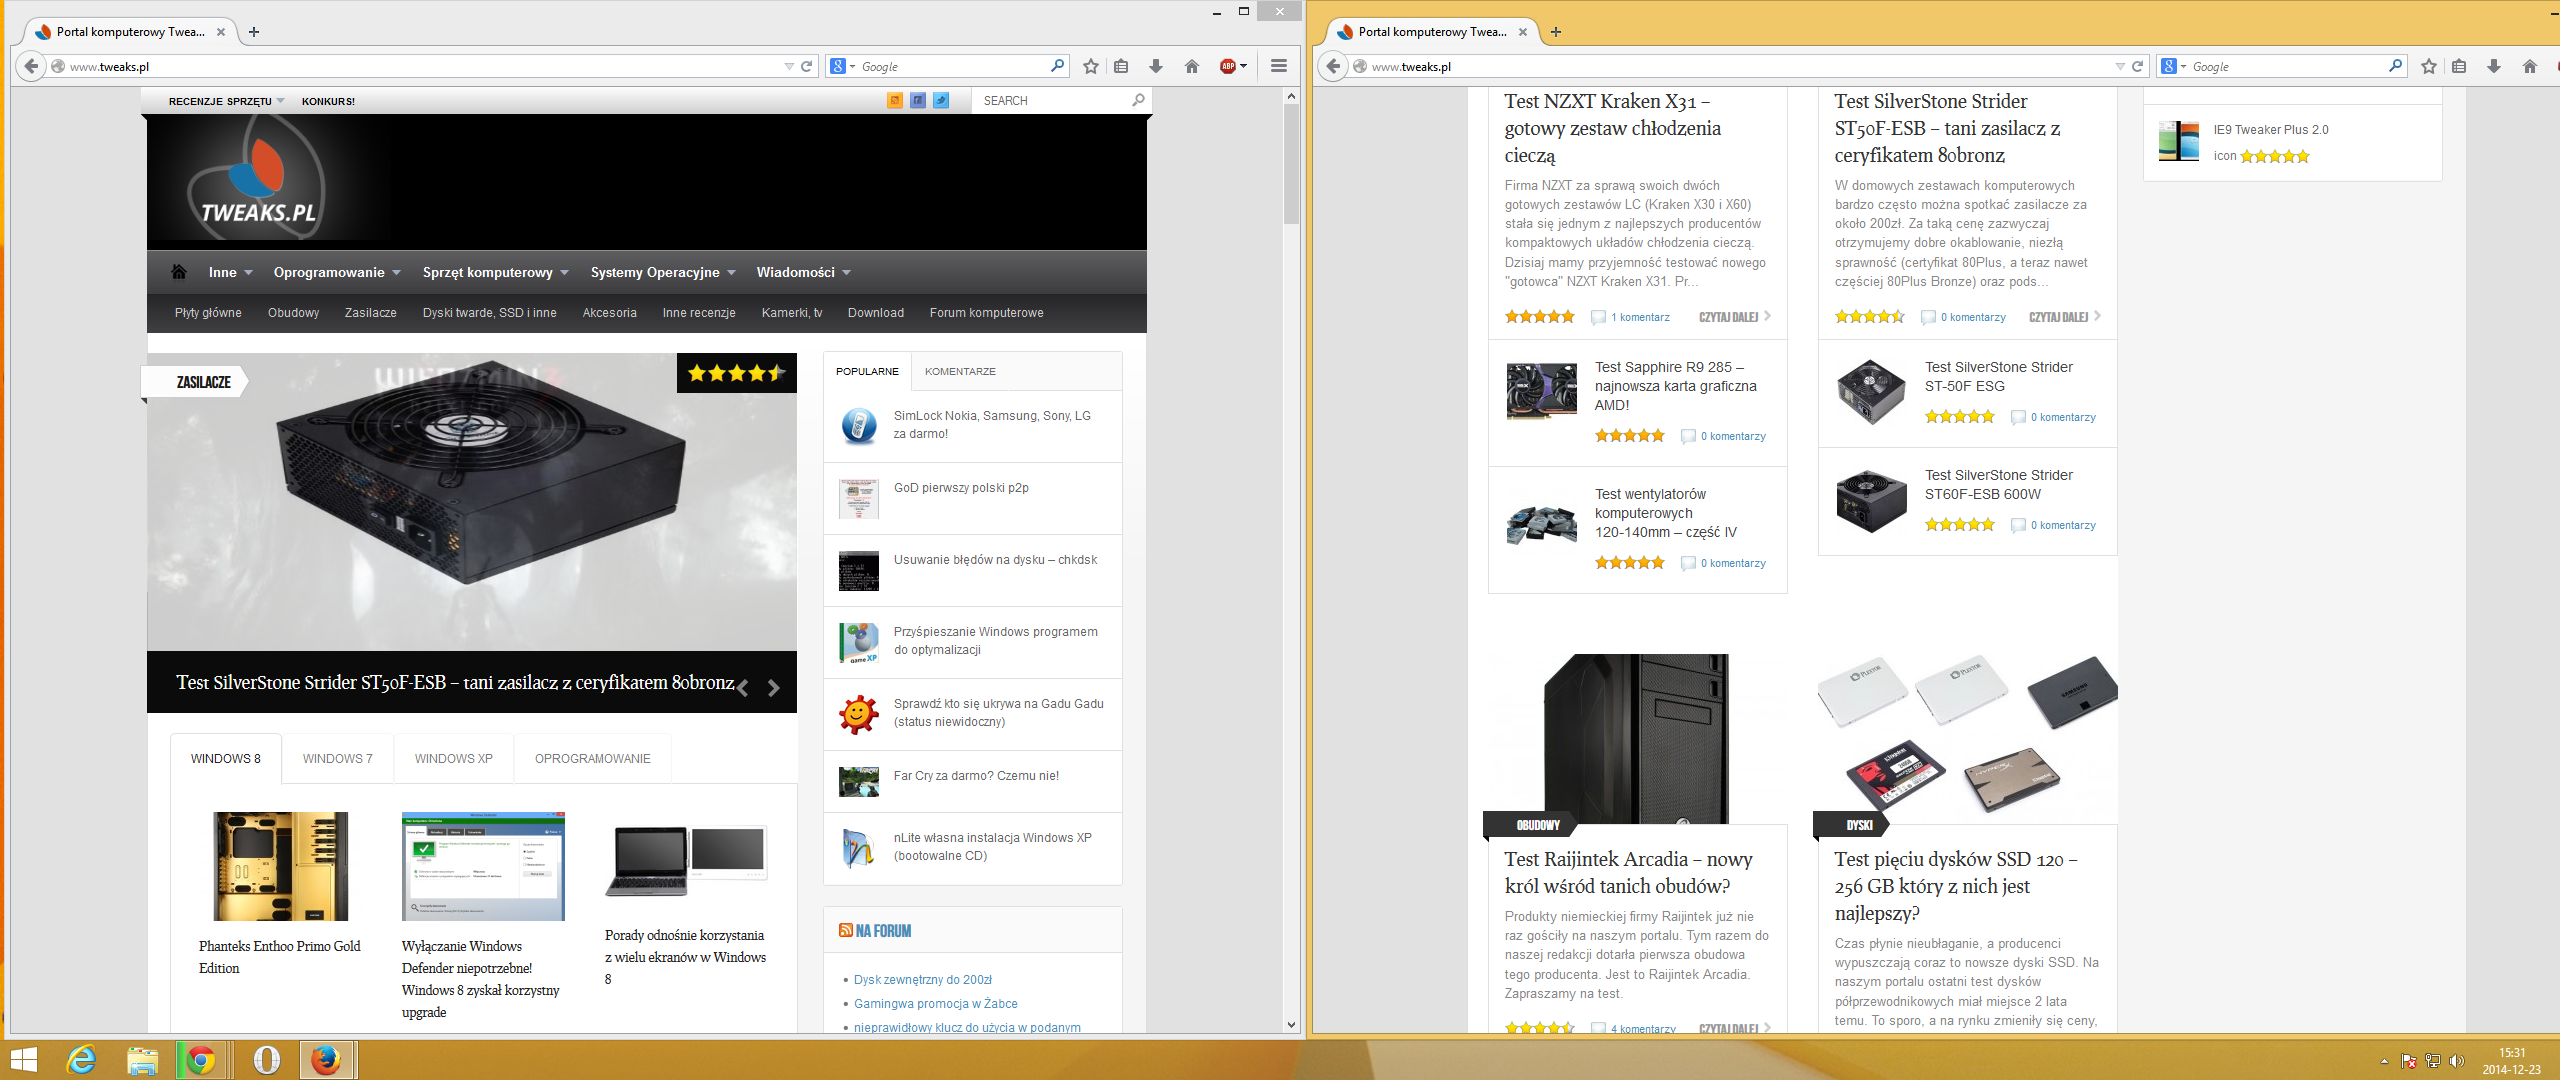Open URL history dropdown in right Firefox

click(2120, 66)
